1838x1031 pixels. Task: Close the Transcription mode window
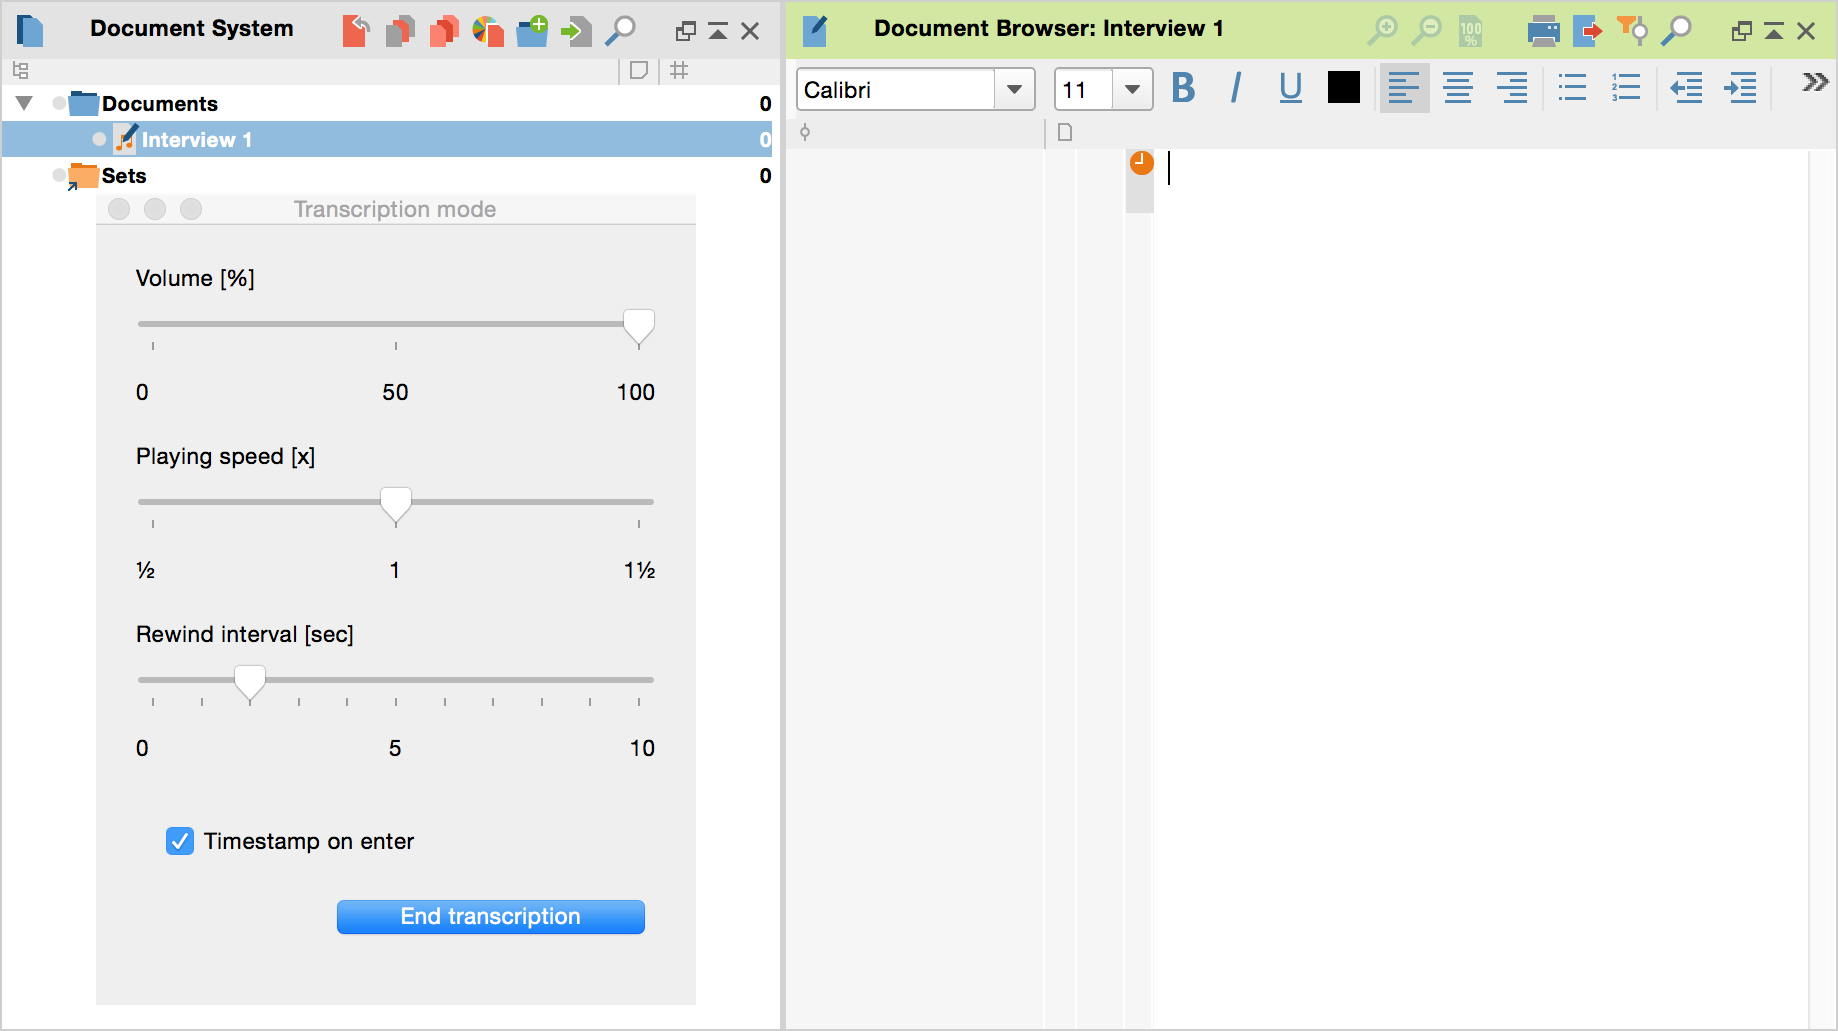[x=119, y=209]
